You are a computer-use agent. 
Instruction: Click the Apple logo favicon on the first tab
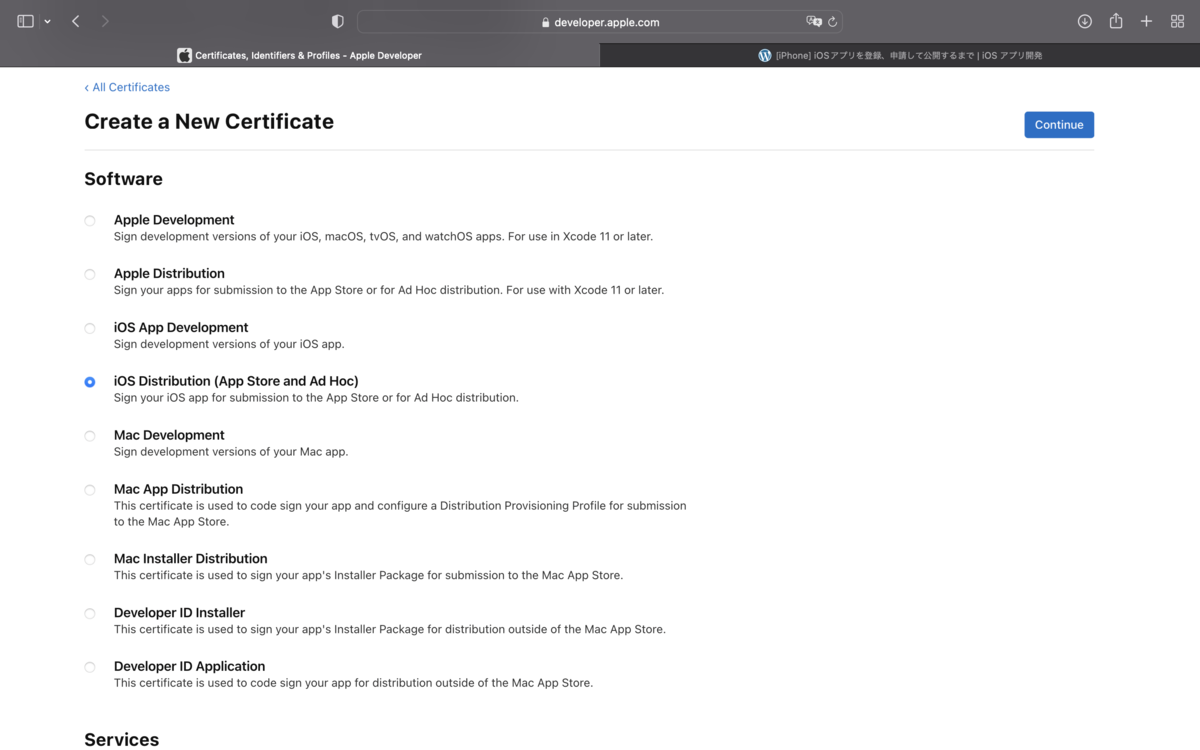[x=184, y=56]
